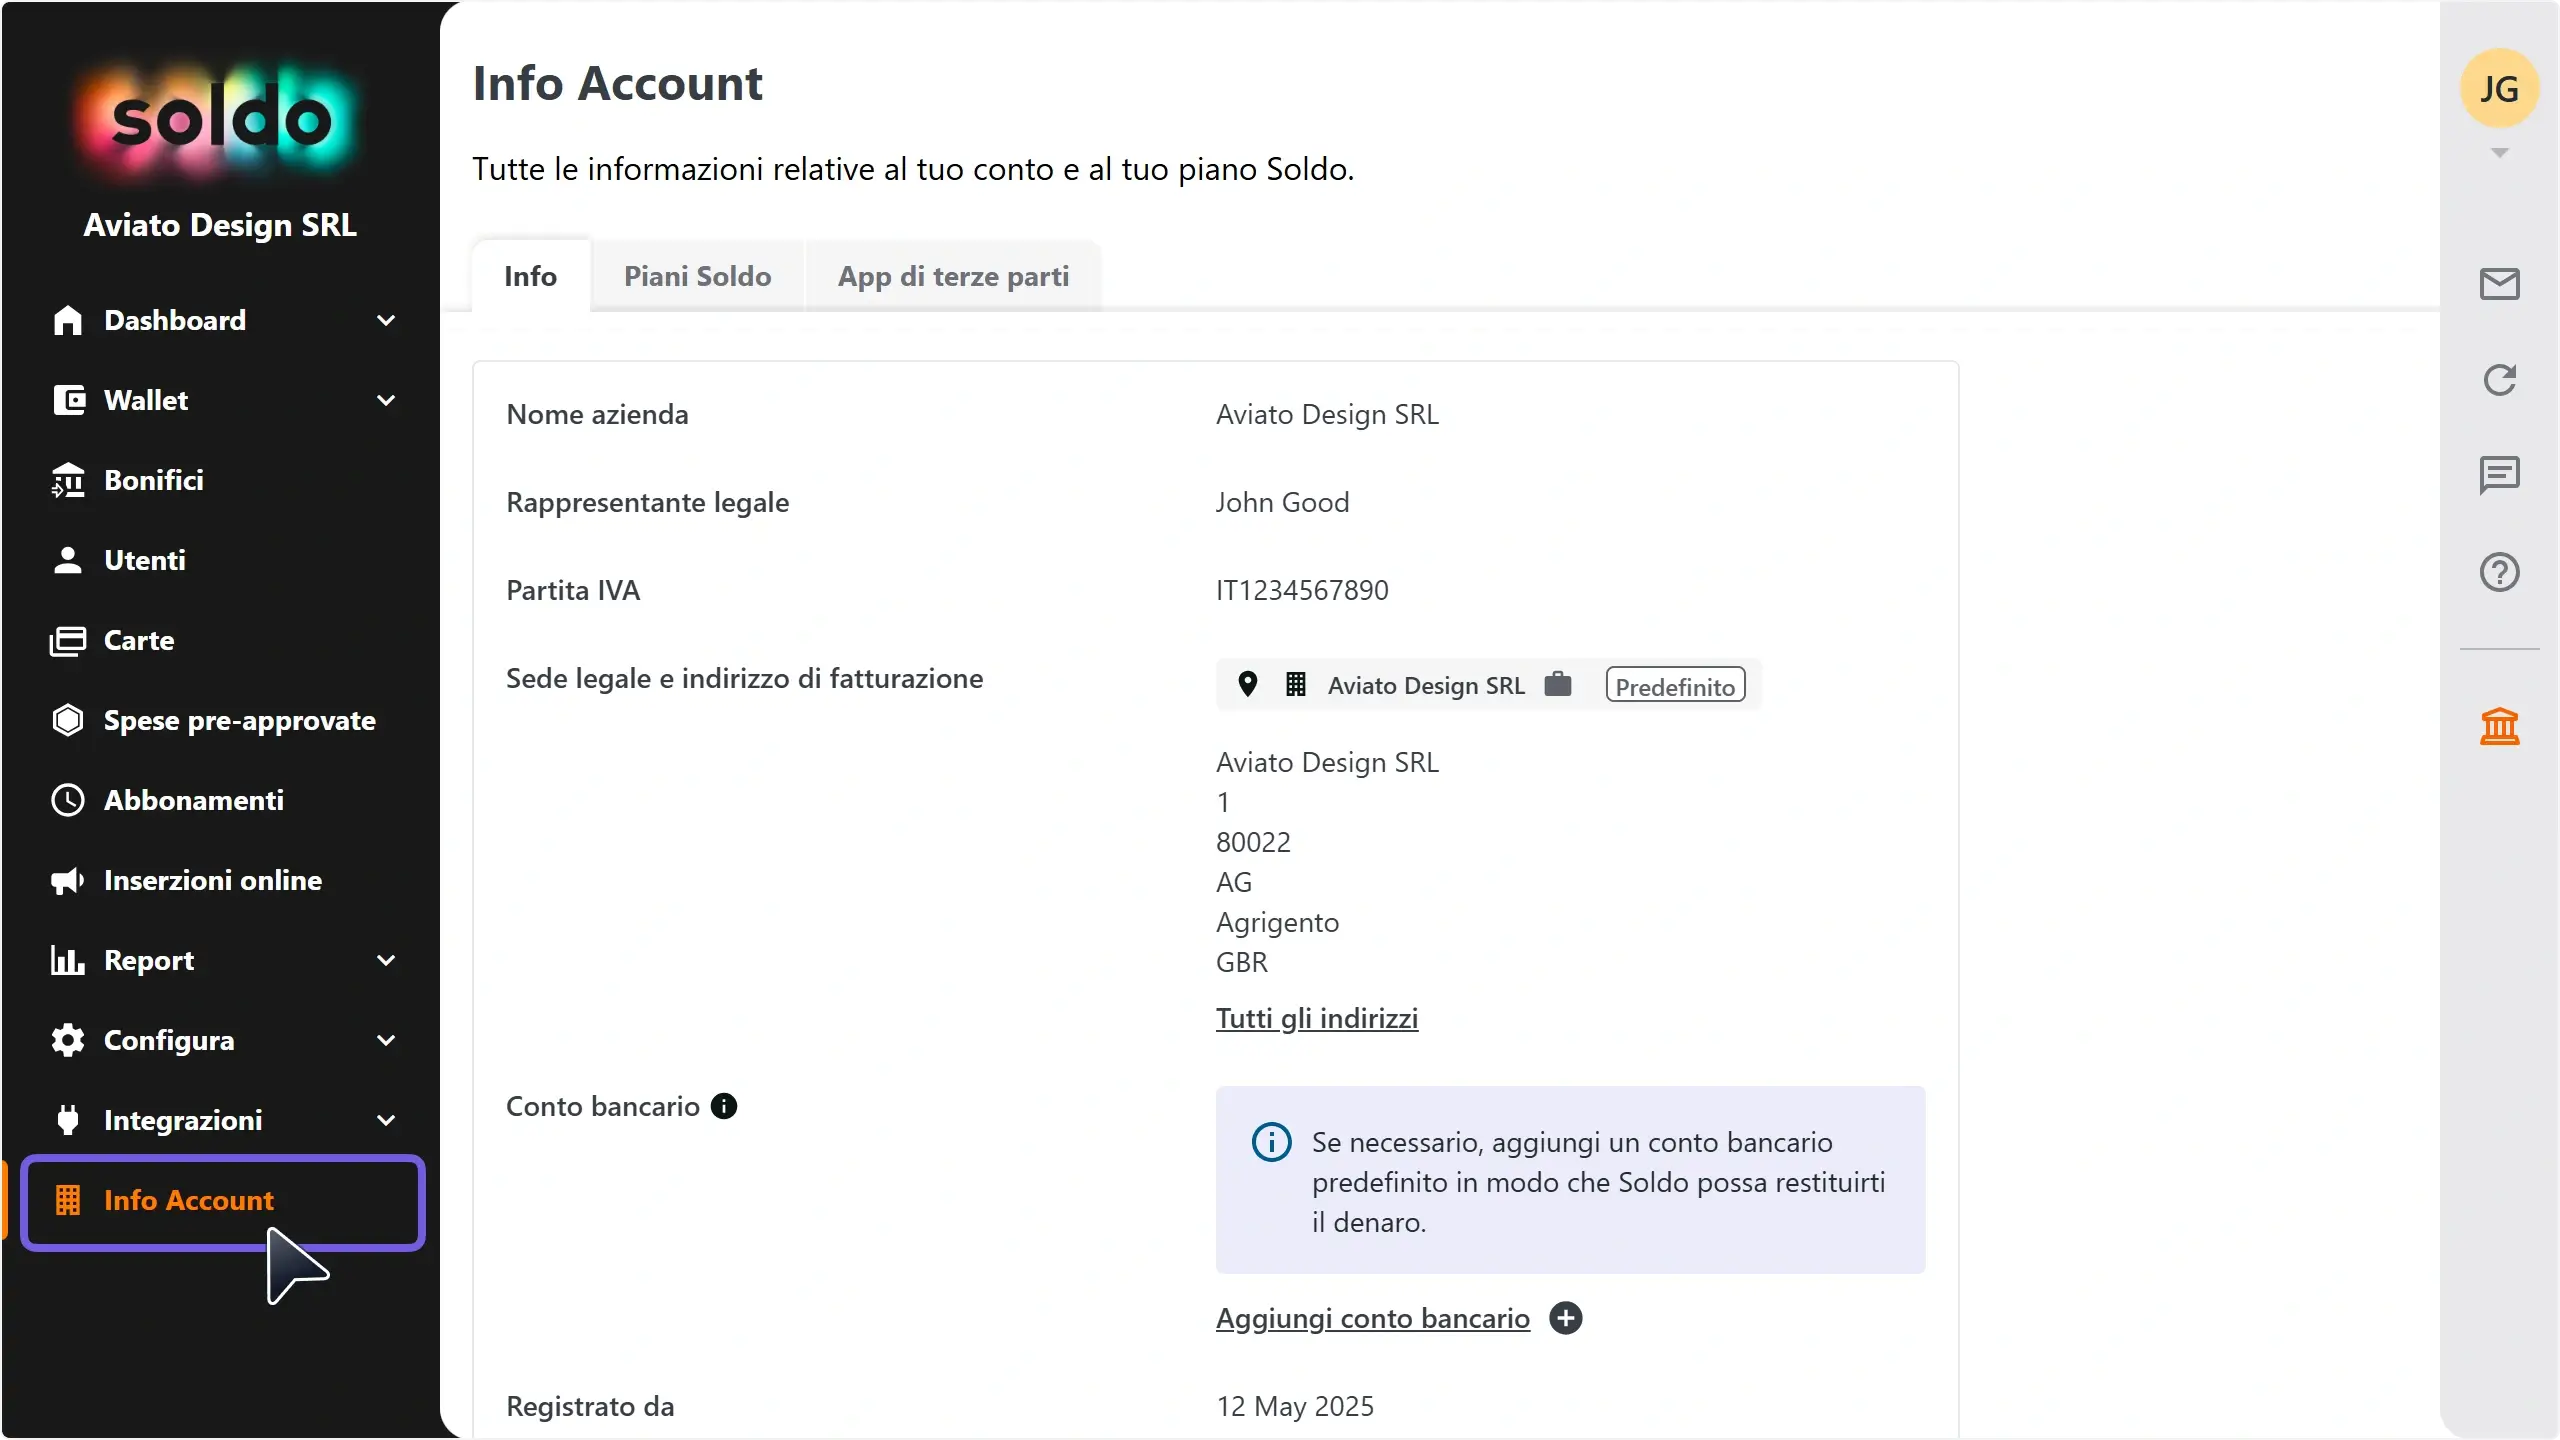
Task: Click the refresh icon in right rail
Action: coord(2499,380)
